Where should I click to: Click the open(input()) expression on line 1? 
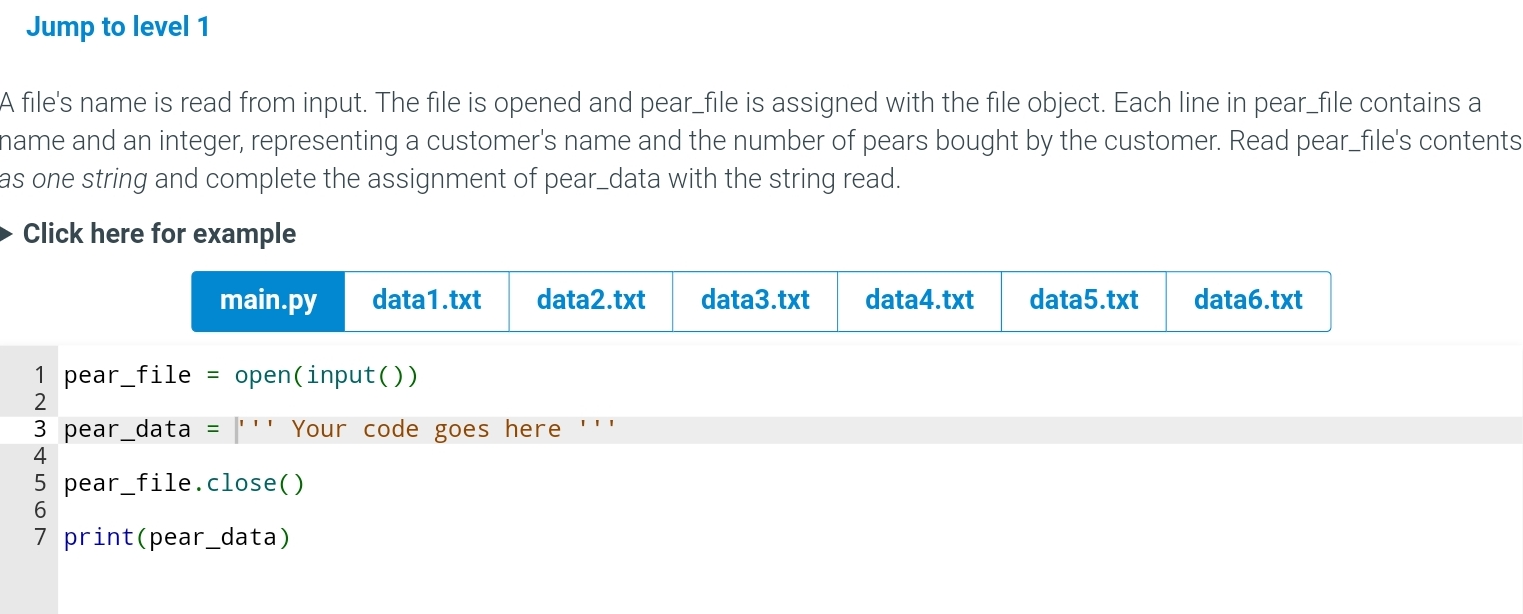(x=326, y=374)
